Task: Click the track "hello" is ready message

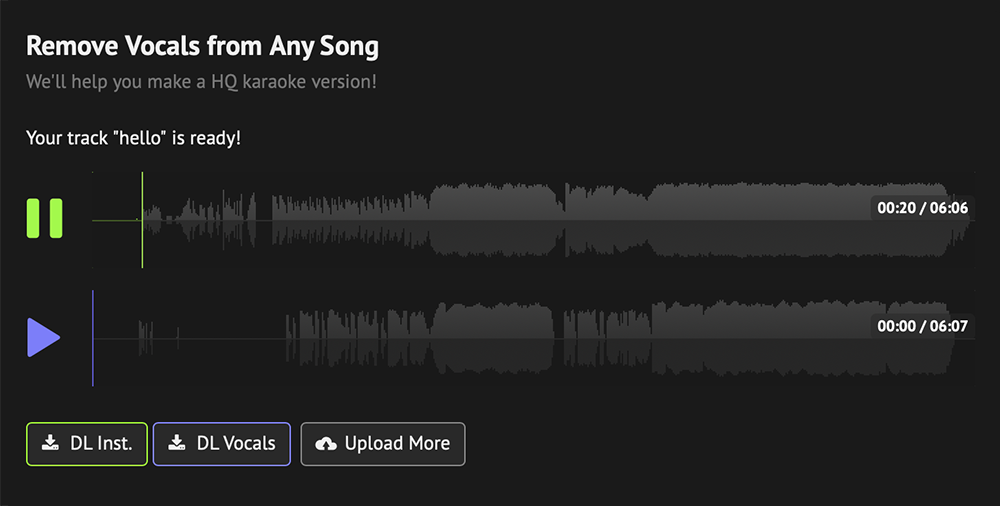Action: coord(133,137)
